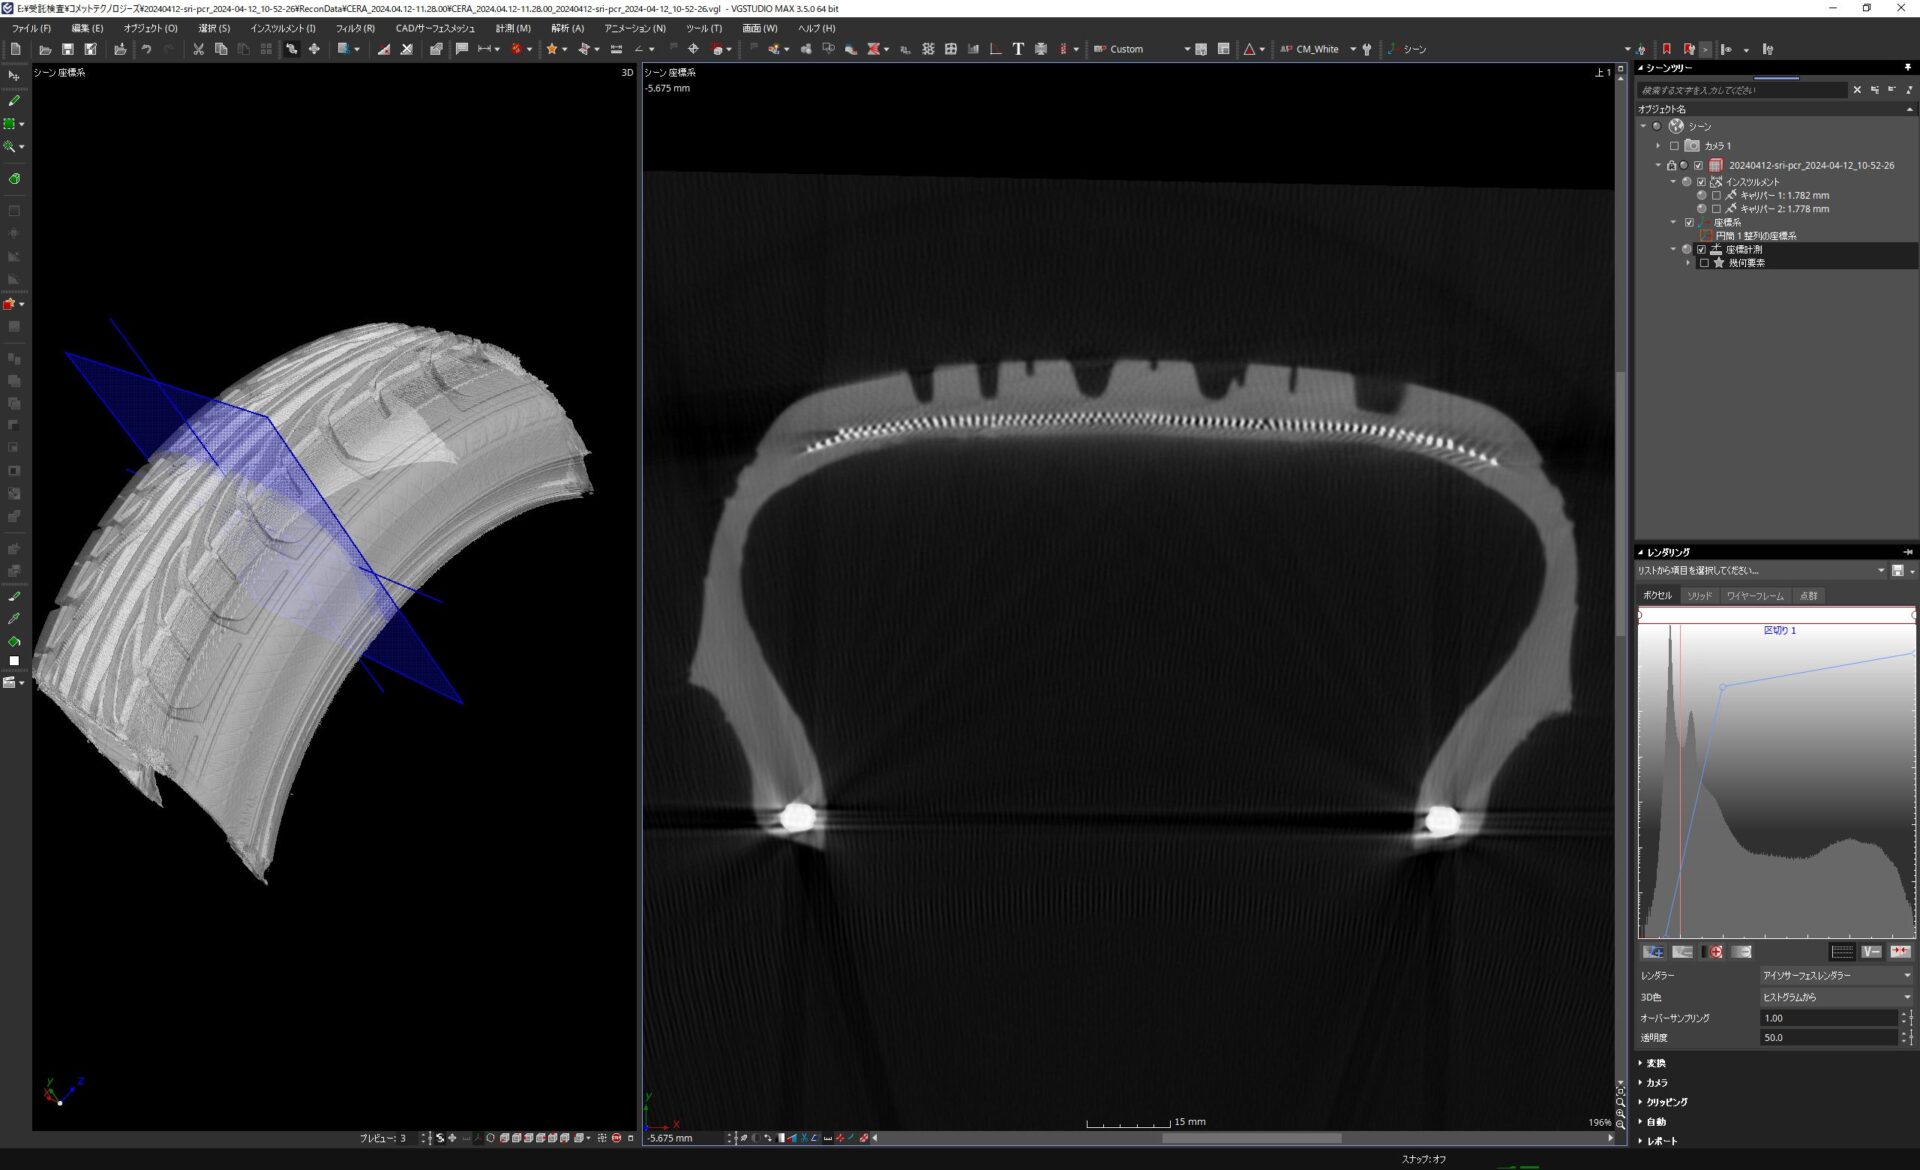Click the Save project toolbar icon
The image size is (1920, 1170).
68,49
